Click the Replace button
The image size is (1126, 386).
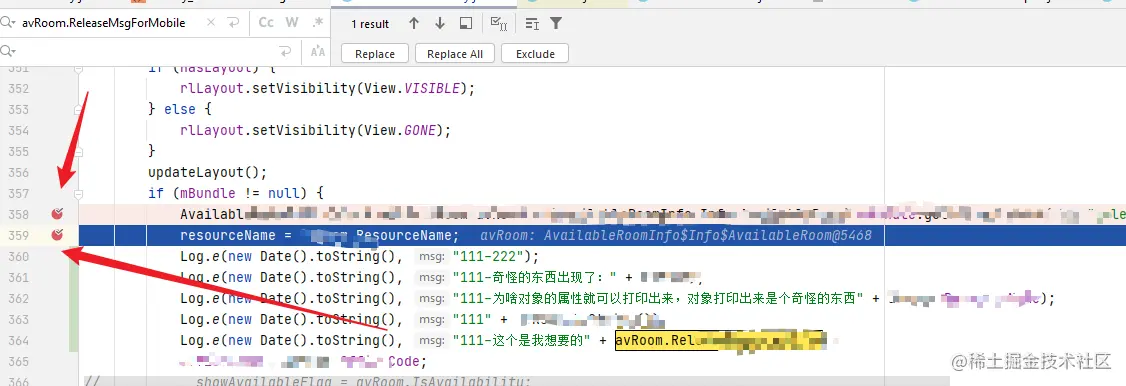coord(375,54)
